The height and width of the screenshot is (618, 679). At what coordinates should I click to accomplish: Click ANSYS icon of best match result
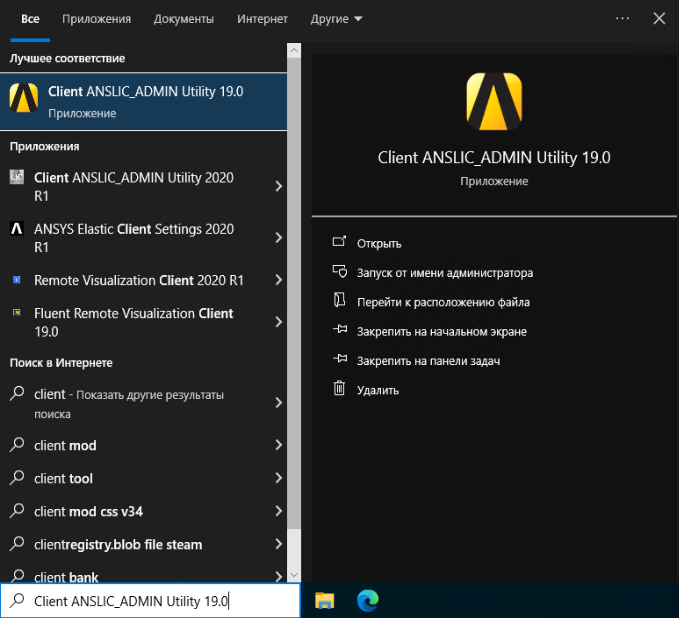[x=24, y=98]
